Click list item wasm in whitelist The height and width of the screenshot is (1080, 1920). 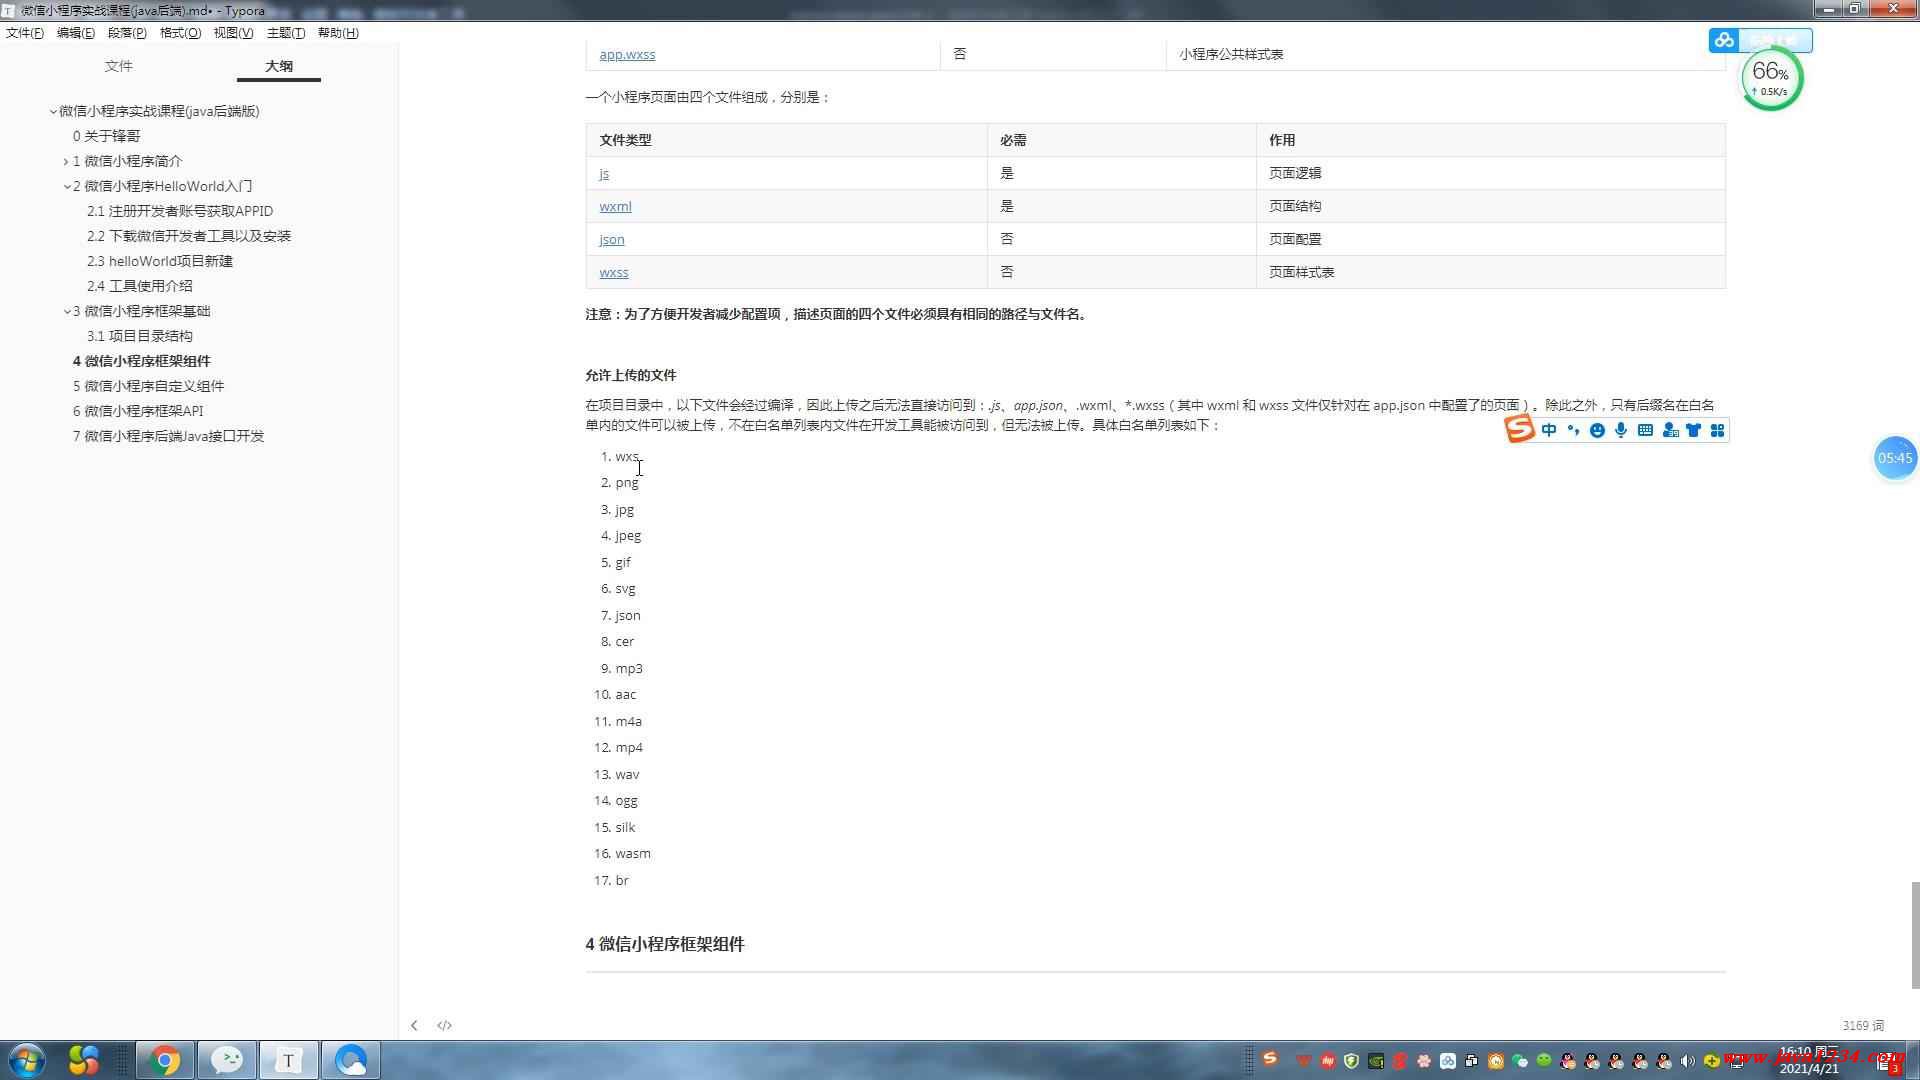[x=633, y=853]
